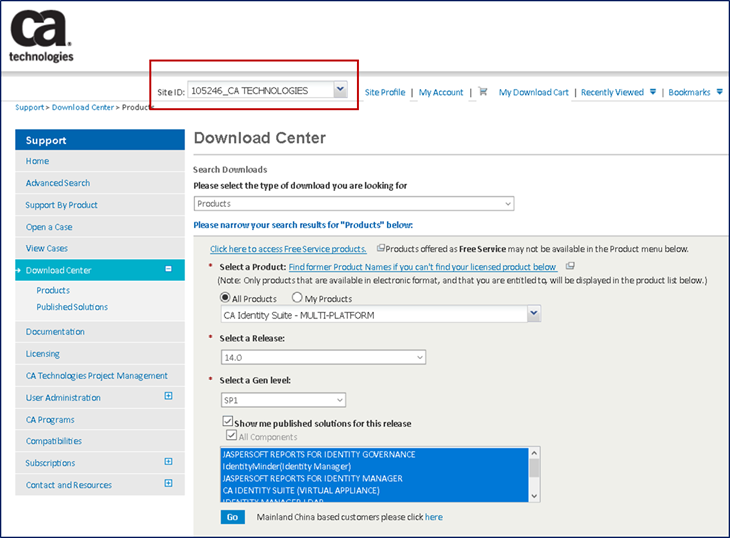Collapse the Download Center sidebar section
The height and width of the screenshot is (538, 730).
tap(169, 269)
